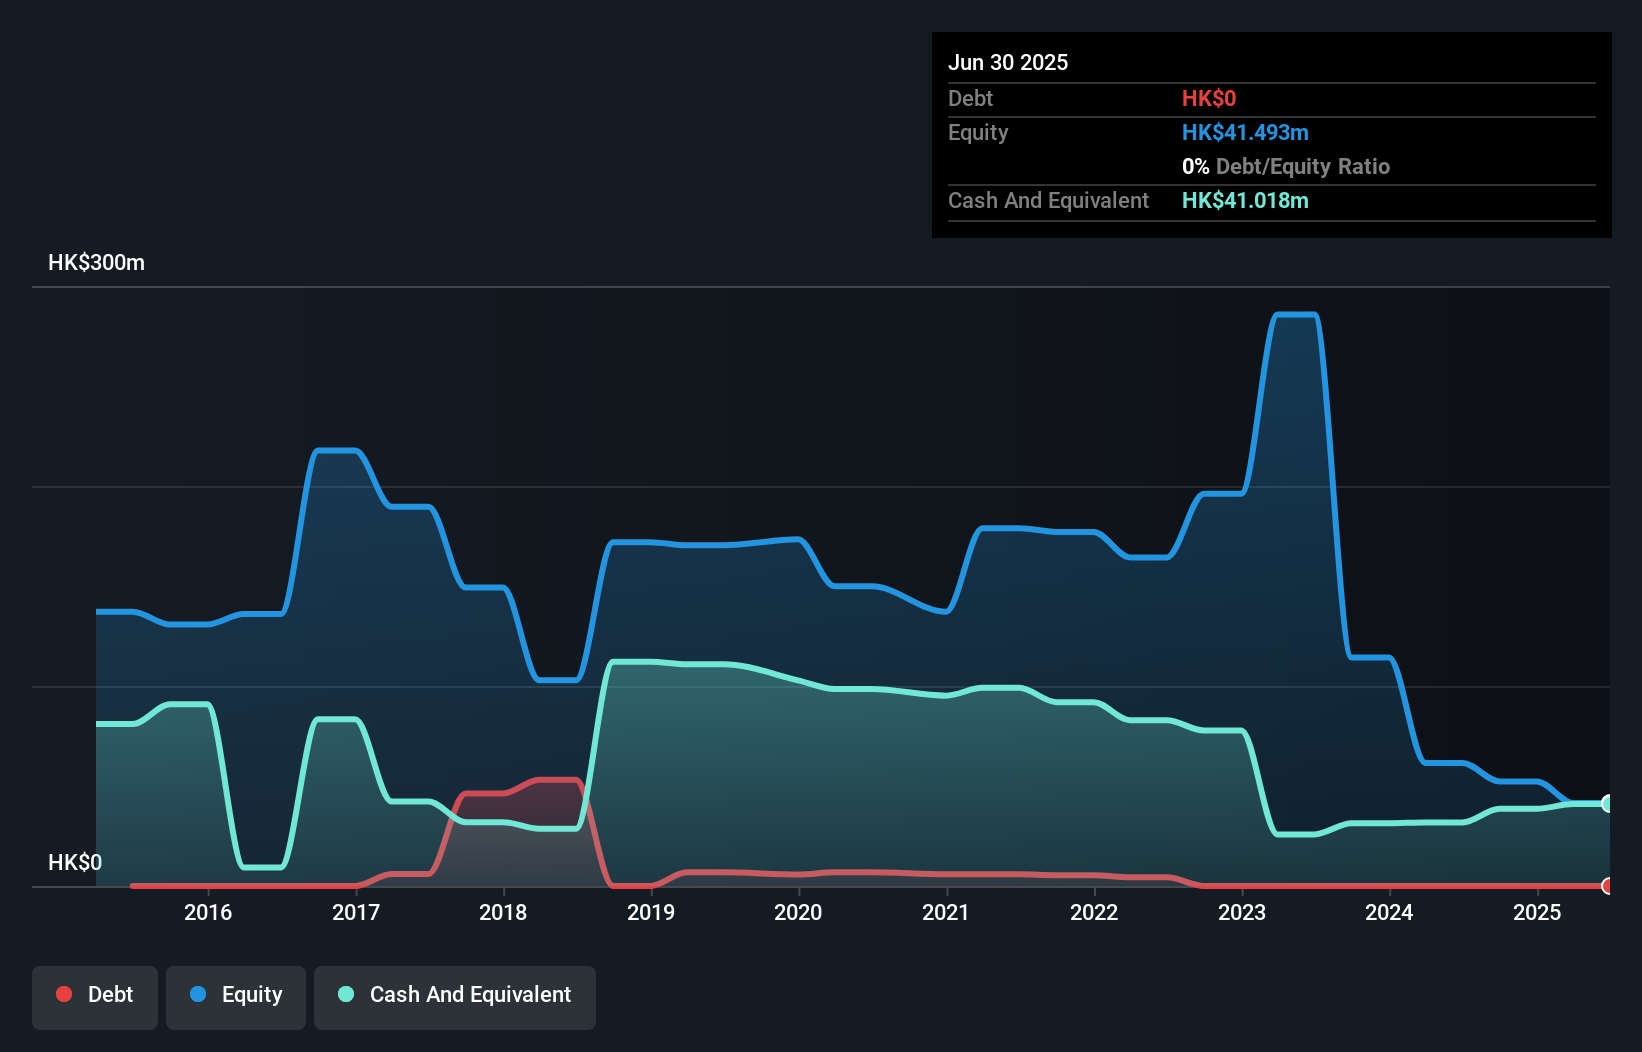Click the Jun 30 2025 tooltip date

tap(1008, 62)
